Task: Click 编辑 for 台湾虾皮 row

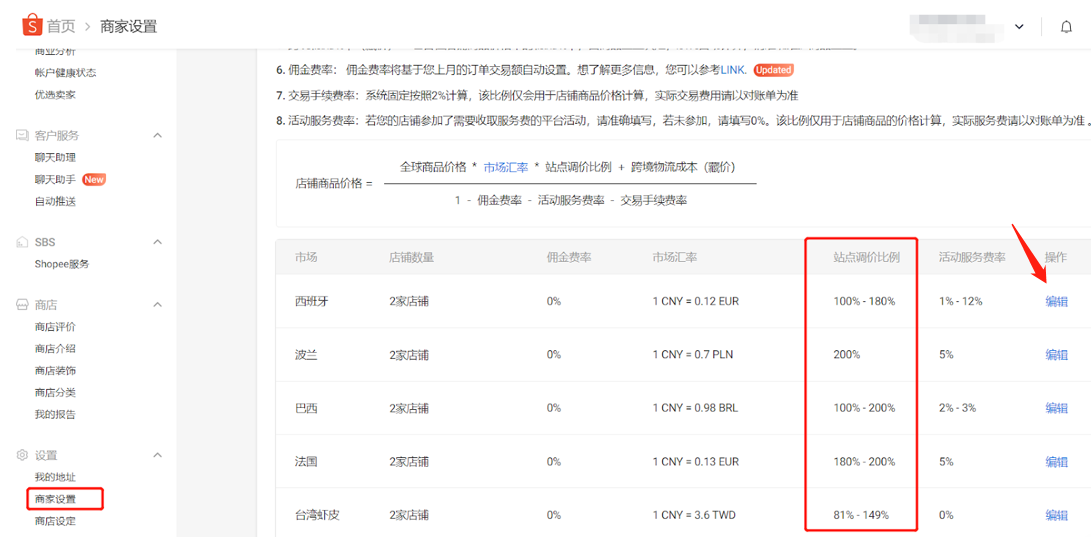Action: click(1056, 515)
